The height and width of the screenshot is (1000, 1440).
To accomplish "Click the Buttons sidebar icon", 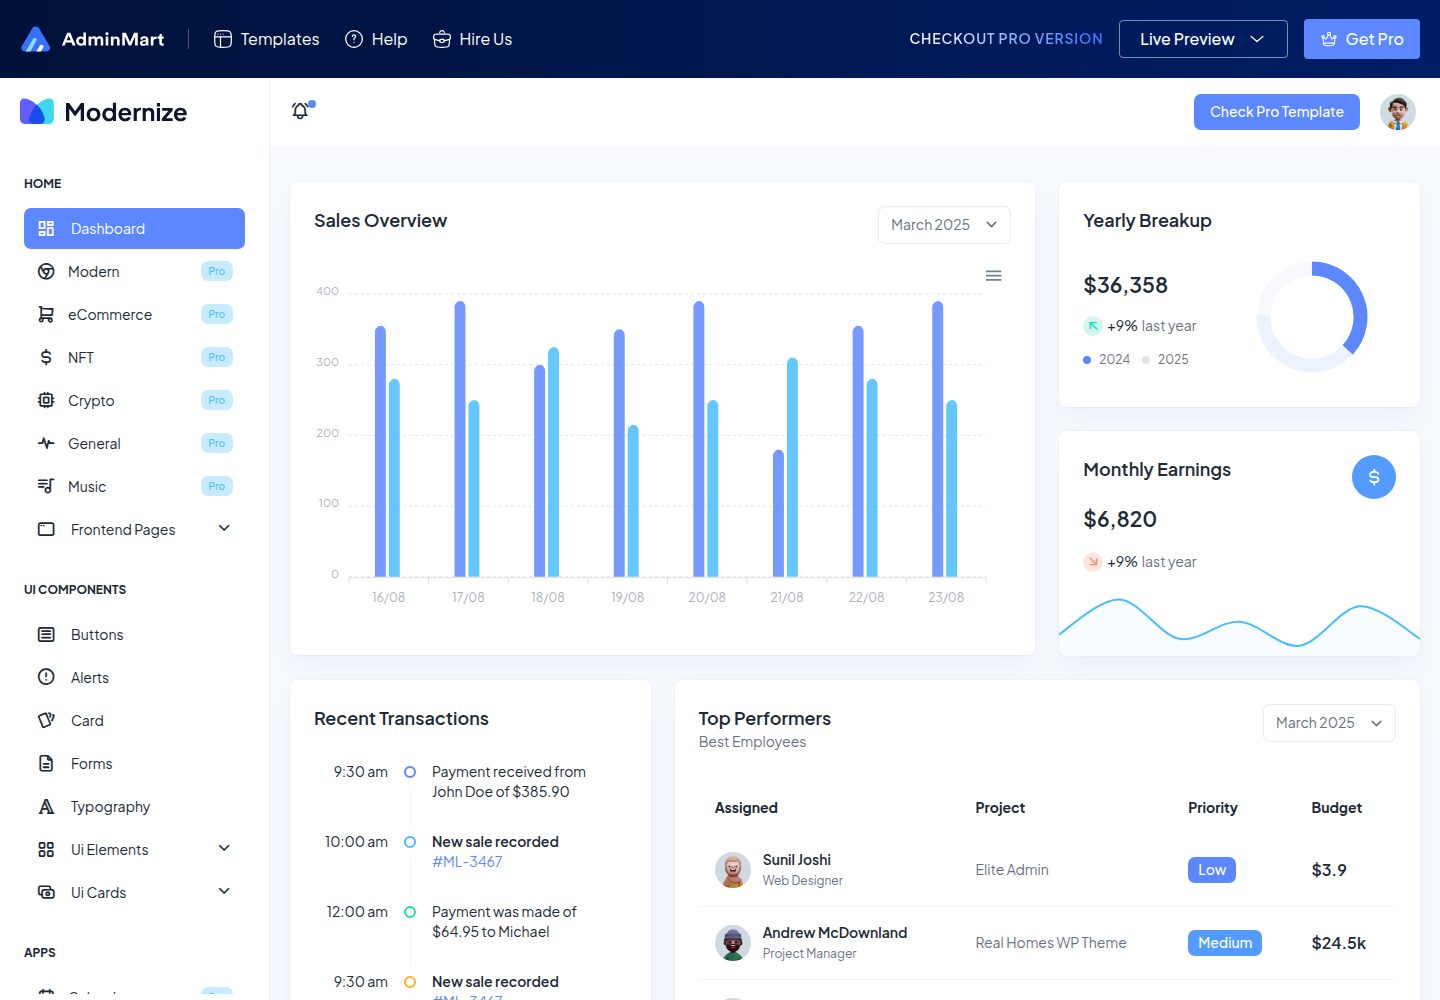I will pos(46,634).
